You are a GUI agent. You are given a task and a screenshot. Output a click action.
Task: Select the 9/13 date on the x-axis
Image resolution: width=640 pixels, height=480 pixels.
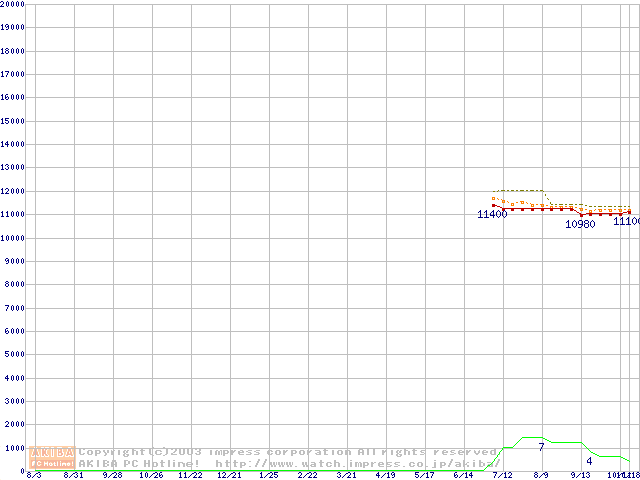pyautogui.click(x=580, y=475)
